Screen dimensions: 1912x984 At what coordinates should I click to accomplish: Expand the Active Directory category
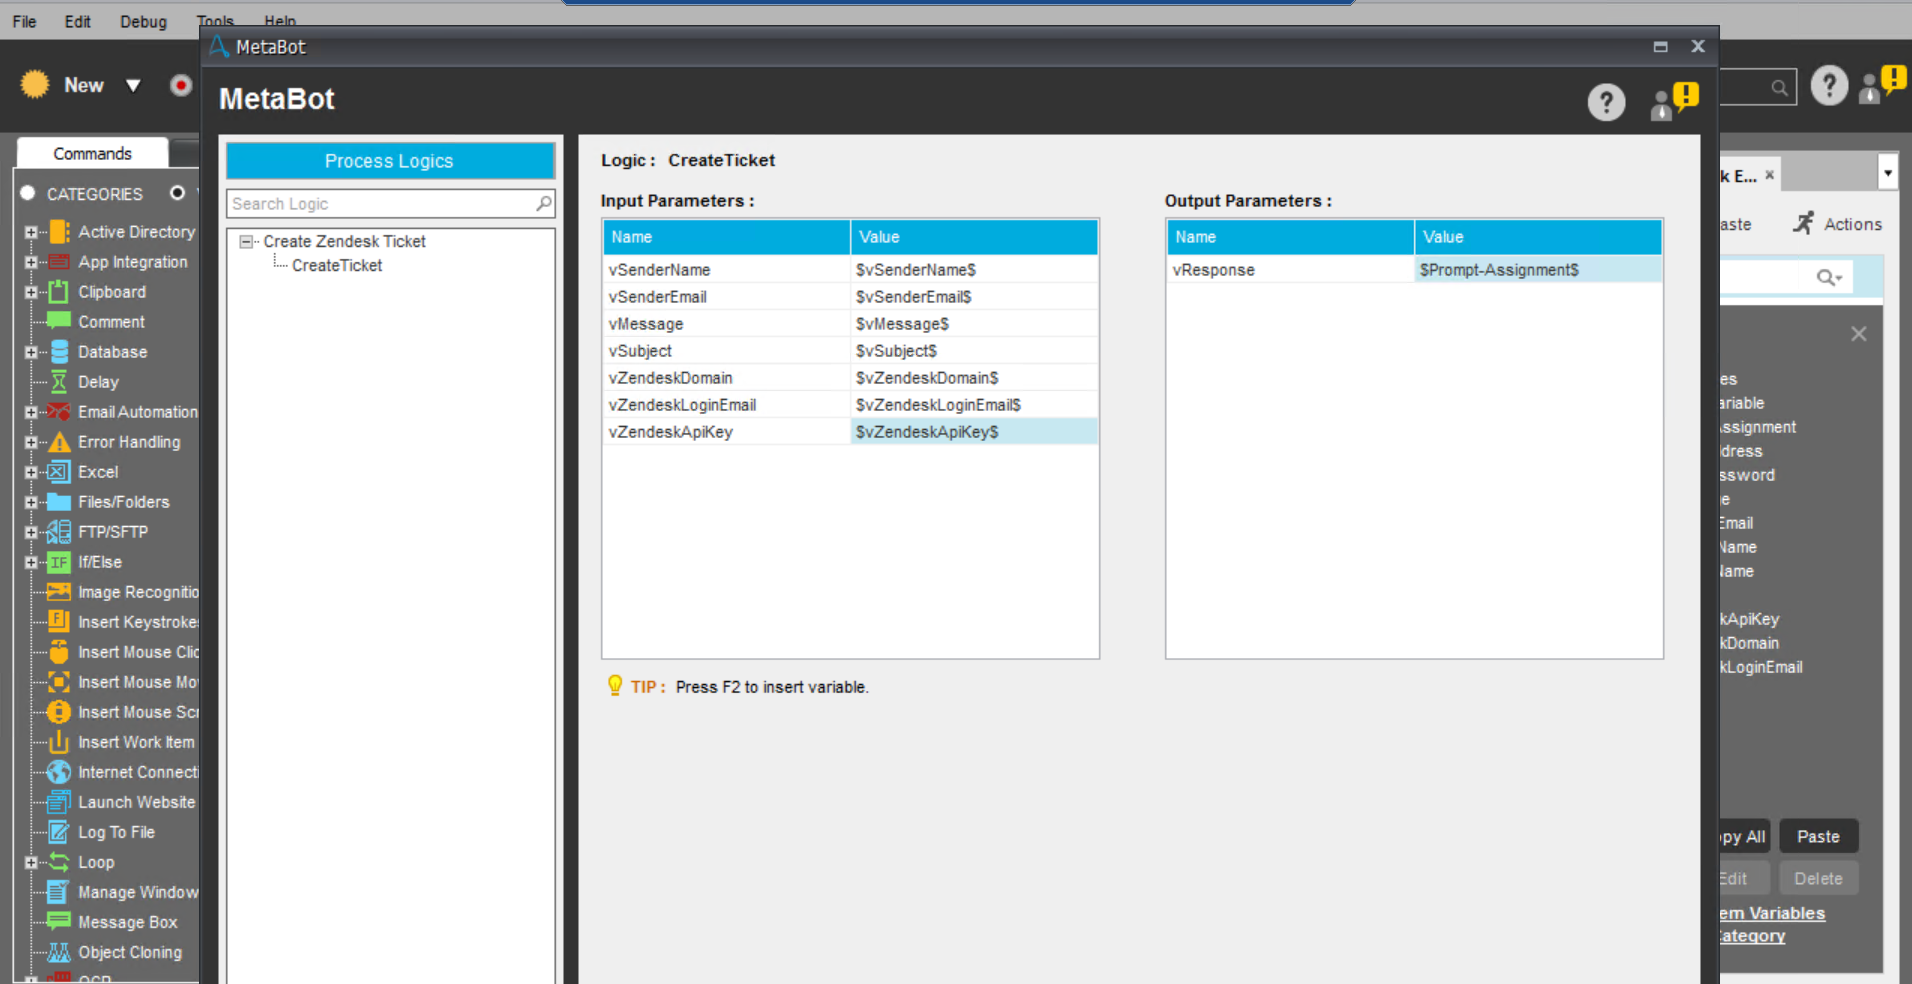pos(30,232)
